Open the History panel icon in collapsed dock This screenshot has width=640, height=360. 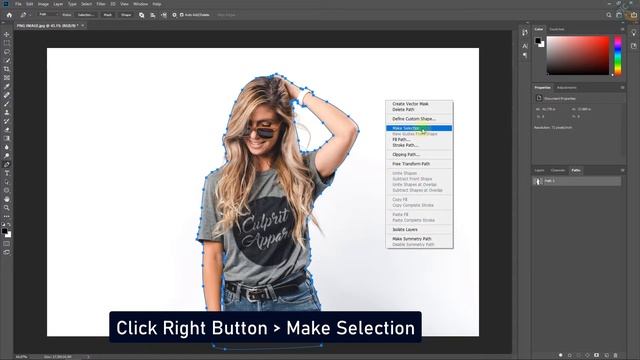(x=525, y=33)
